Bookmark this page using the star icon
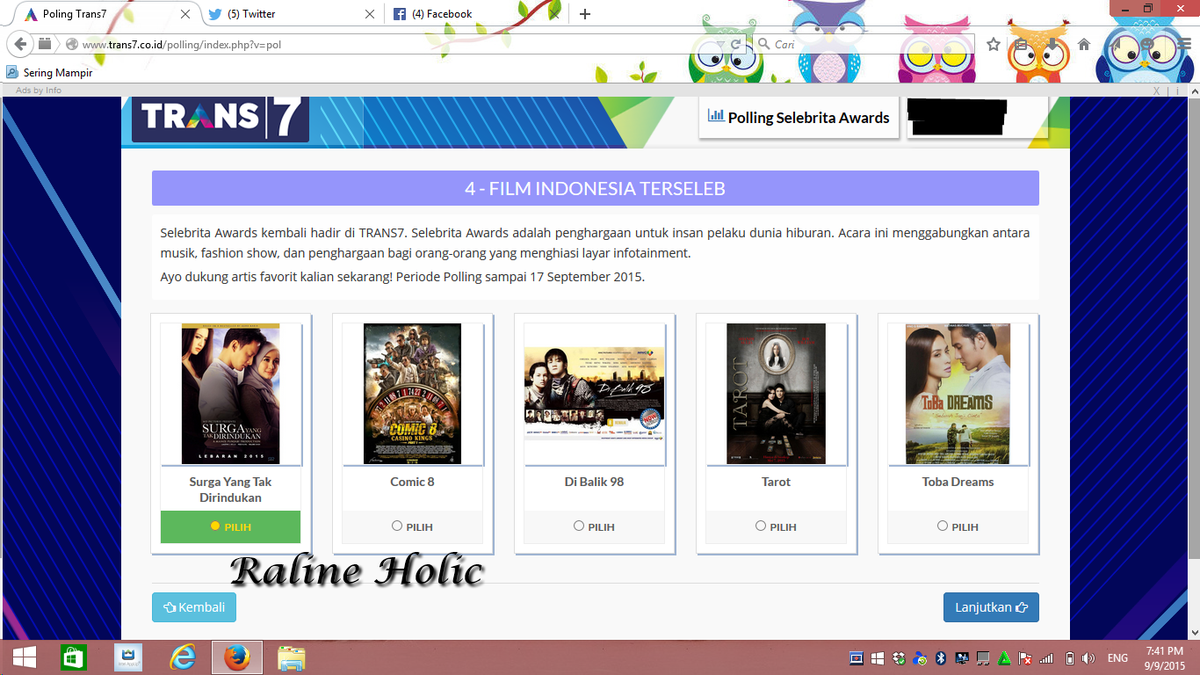Image resolution: width=1200 pixels, height=675 pixels. click(991, 44)
